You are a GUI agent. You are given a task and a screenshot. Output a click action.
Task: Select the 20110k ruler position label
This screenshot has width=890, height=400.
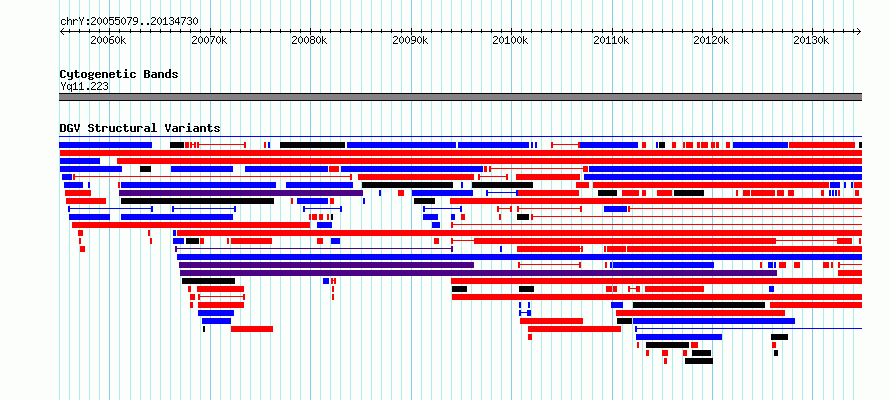coord(611,40)
